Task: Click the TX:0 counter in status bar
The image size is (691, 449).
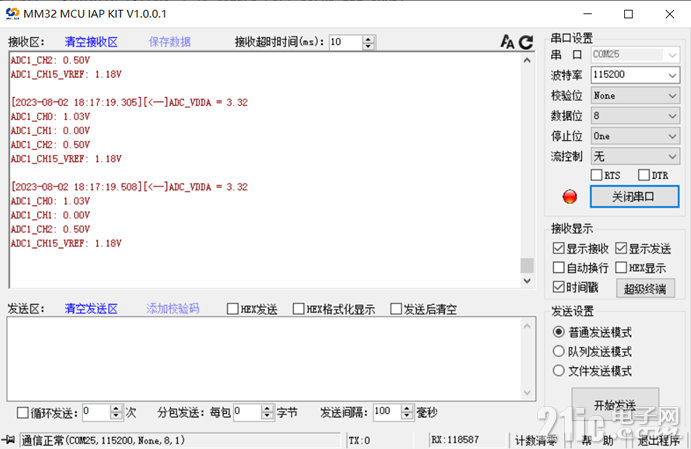Action: tap(359, 440)
